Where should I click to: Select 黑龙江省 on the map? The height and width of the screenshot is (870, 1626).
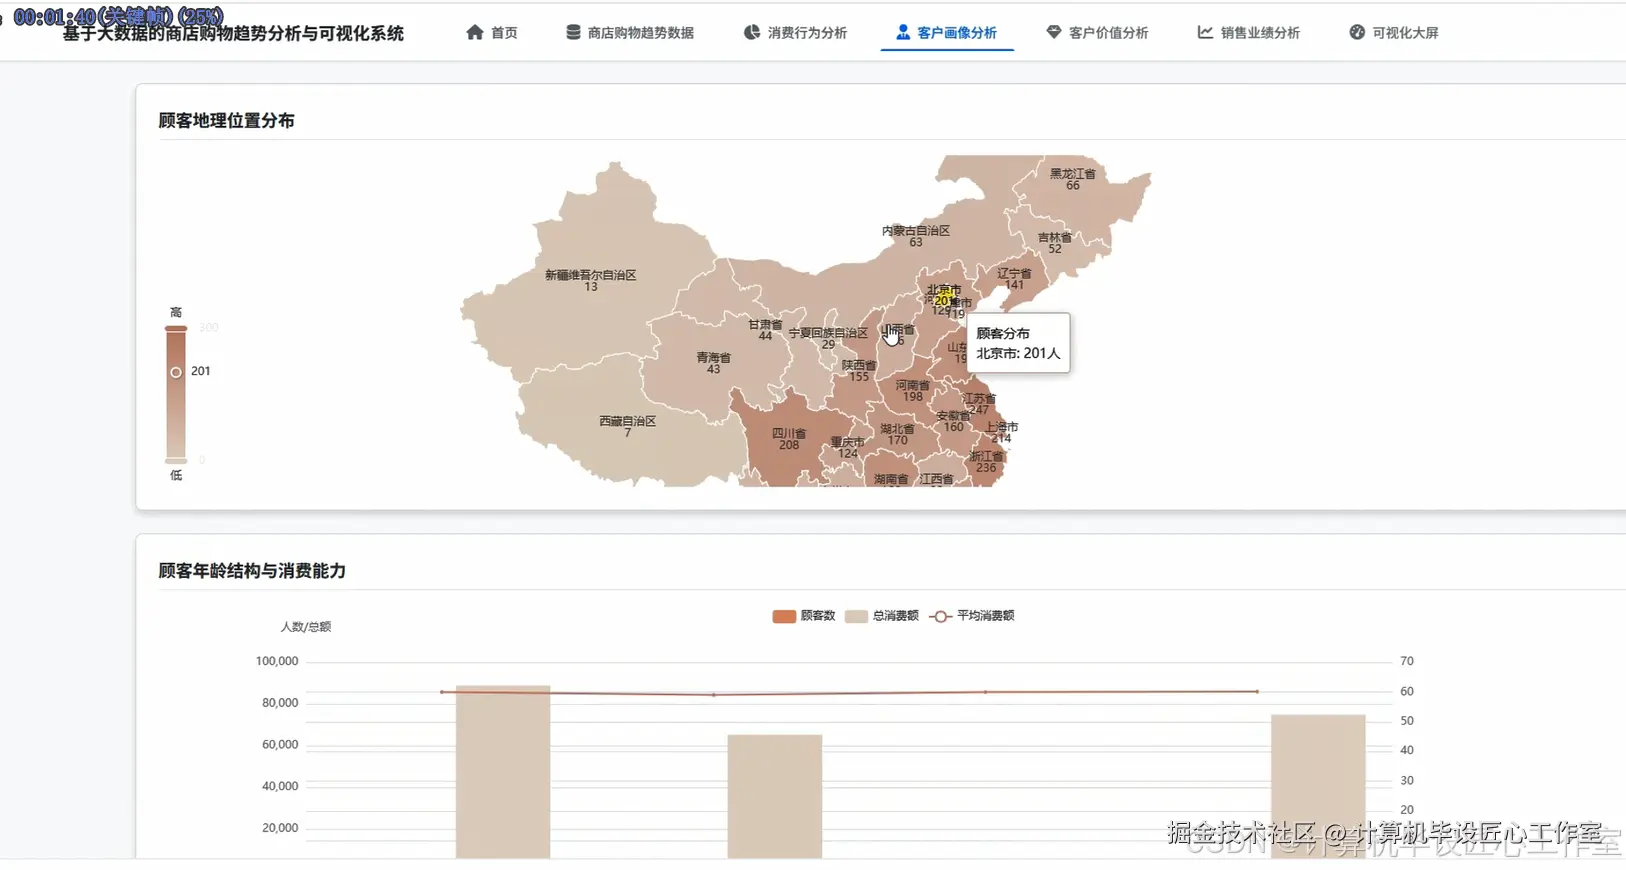(1072, 179)
